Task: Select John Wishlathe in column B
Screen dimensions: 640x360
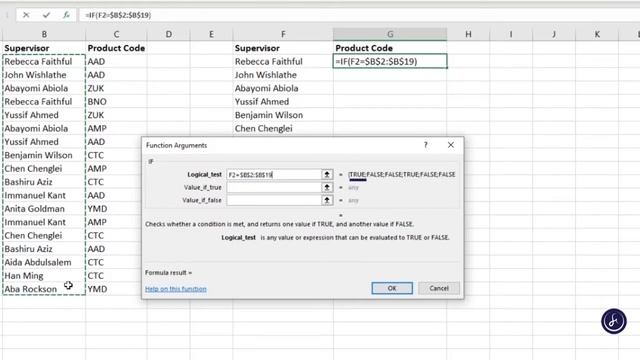Action: coord(44,75)
